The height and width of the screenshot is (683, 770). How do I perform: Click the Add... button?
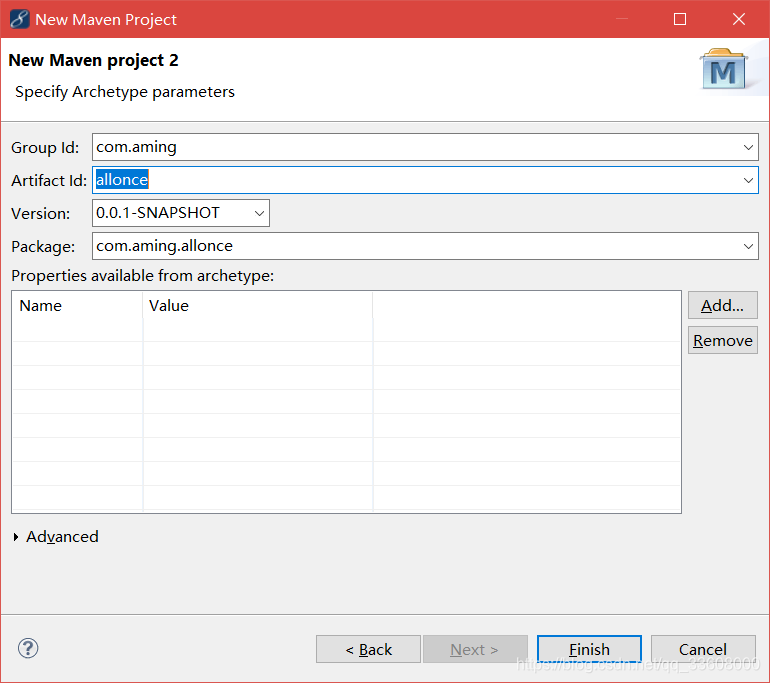[722, 305]
